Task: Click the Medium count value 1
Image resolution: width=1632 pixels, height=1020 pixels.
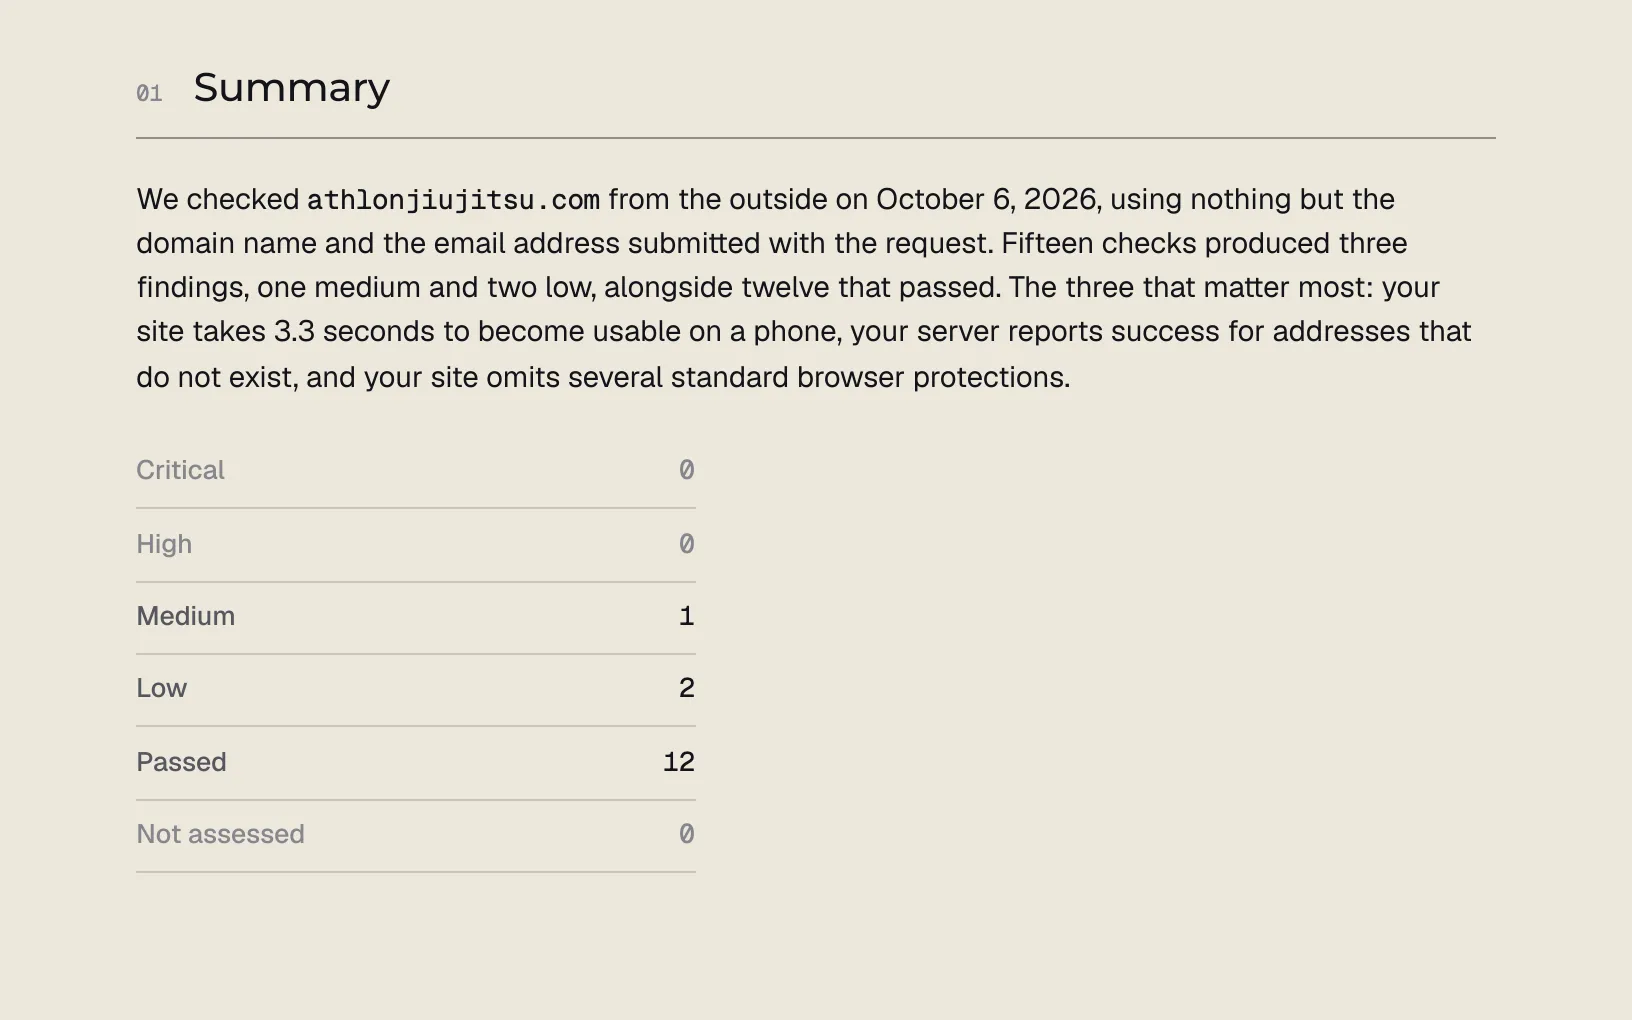Action: (686, 616)
